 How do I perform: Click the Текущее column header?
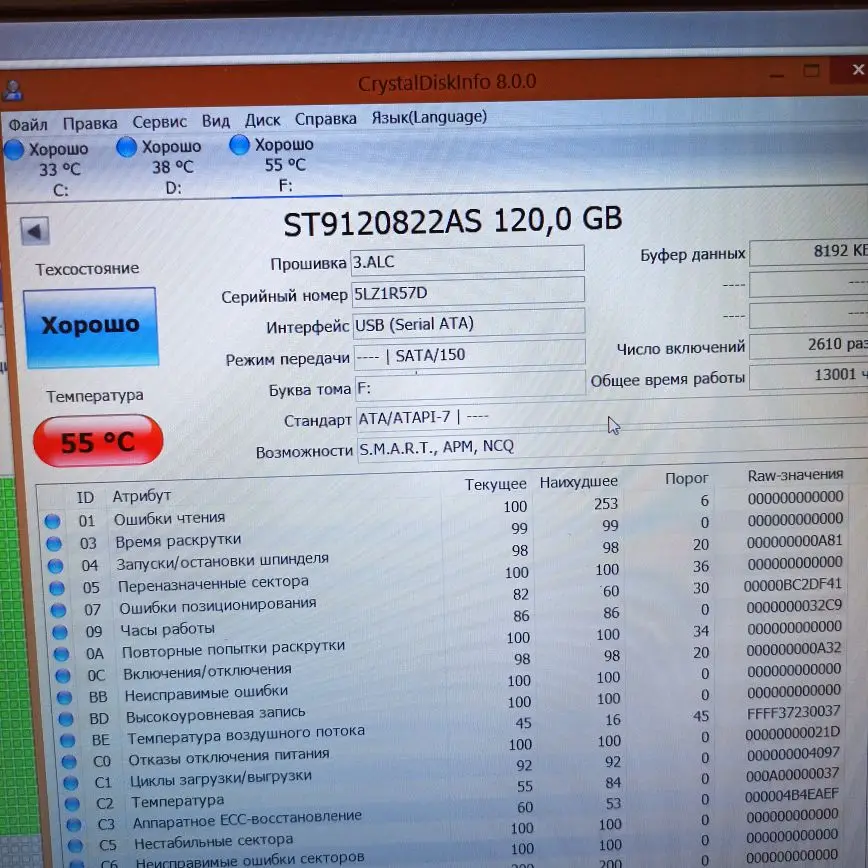click(x=495, y=484)
